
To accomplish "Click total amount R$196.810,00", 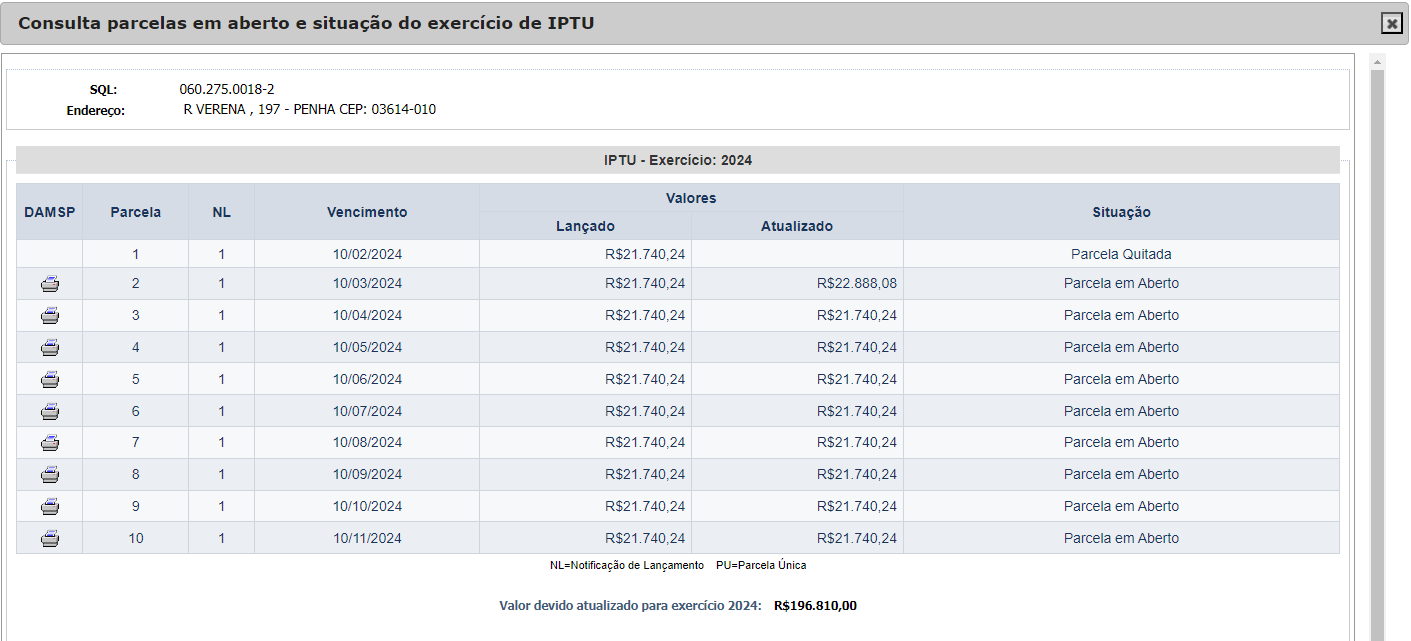I will pos(815,606).
